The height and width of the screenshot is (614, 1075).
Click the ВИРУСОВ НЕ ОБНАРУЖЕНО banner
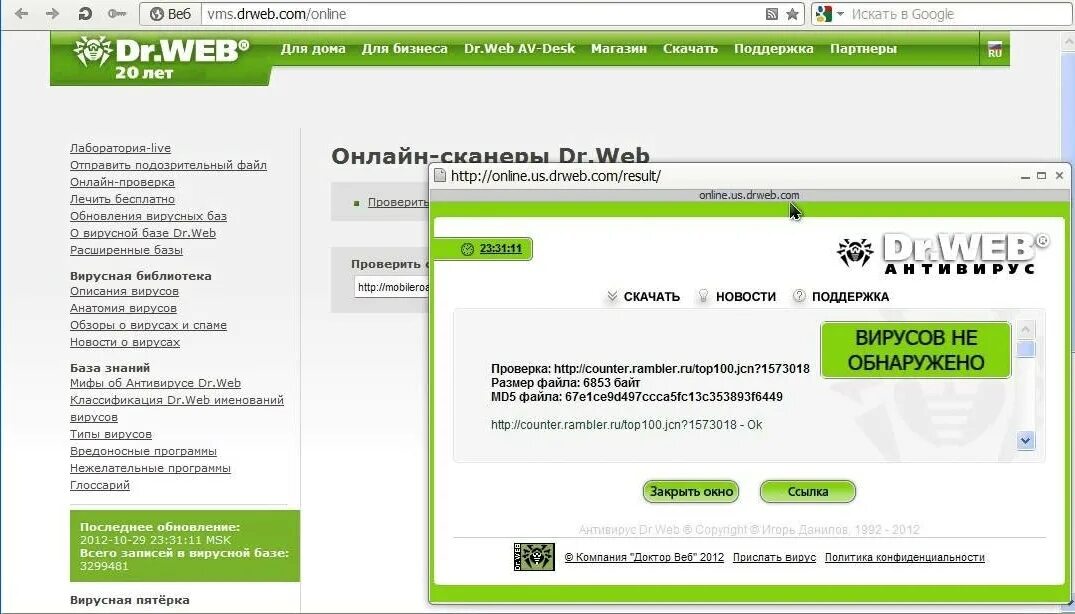tap(916, 349)
